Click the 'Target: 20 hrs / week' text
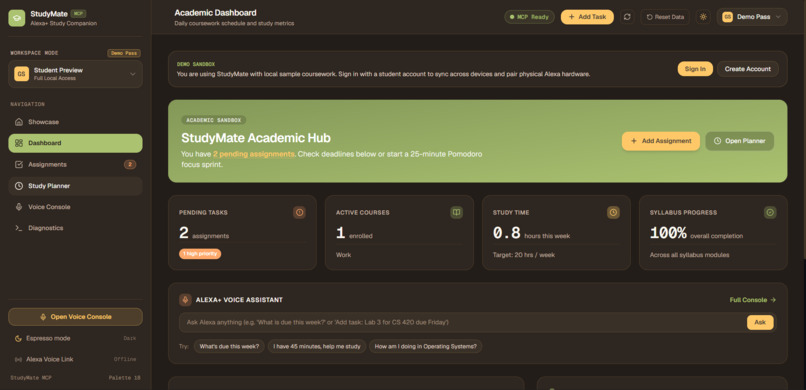The width and height of the screenshot is (806, 390). [x=524, y=255]
